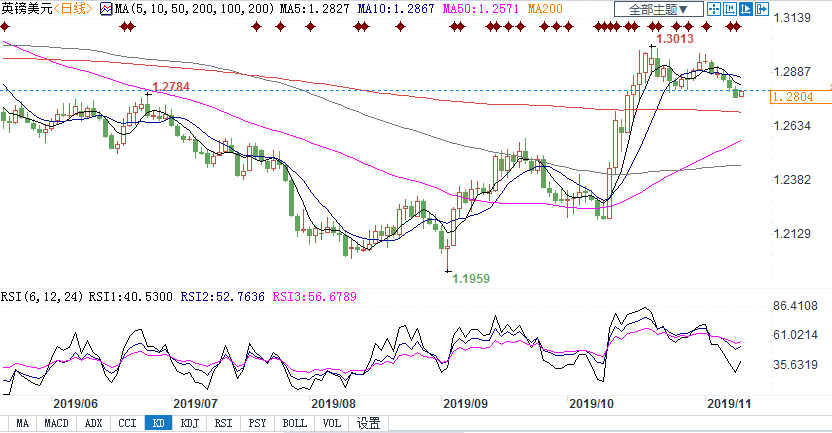The height and width of the screenshot is (433, 832).
Task: Switch to the CCI indicator tab
Action: tap(126, 424)
